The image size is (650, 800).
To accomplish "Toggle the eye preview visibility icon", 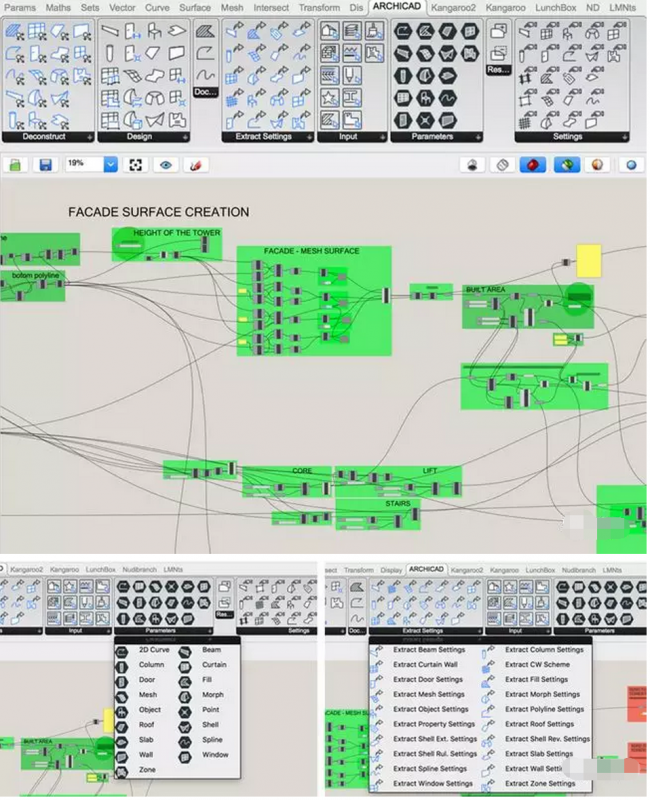I will click(166, 164).
